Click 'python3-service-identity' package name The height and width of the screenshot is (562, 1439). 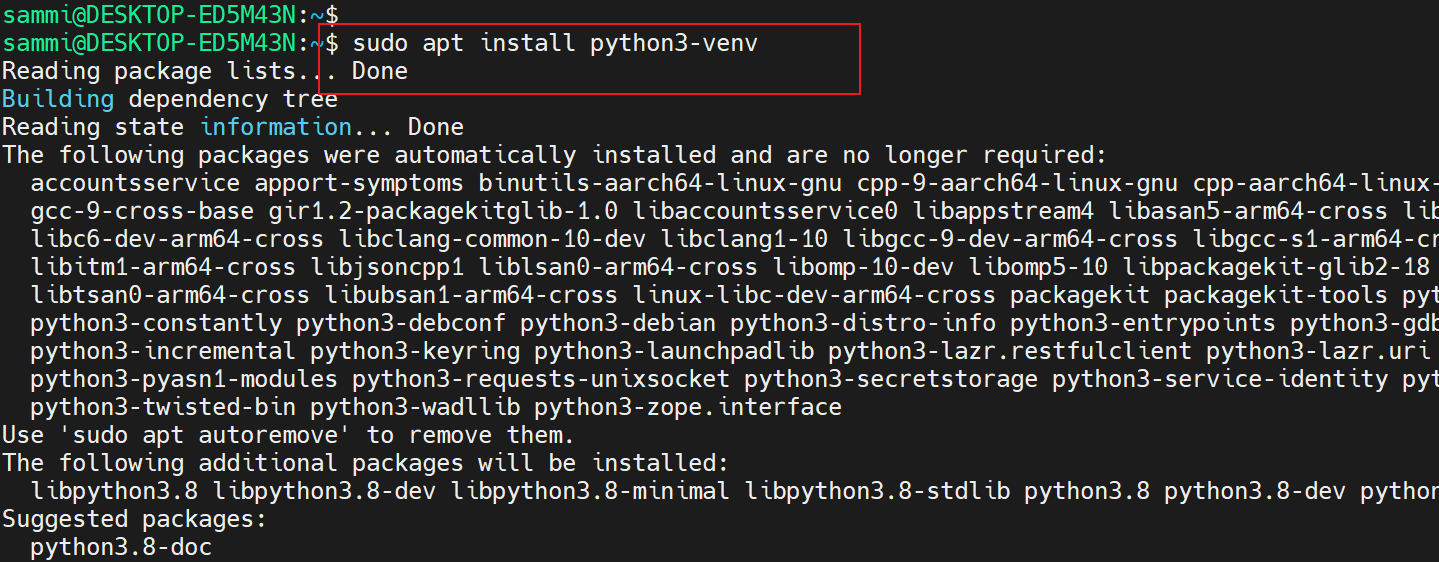[1220, 379]
